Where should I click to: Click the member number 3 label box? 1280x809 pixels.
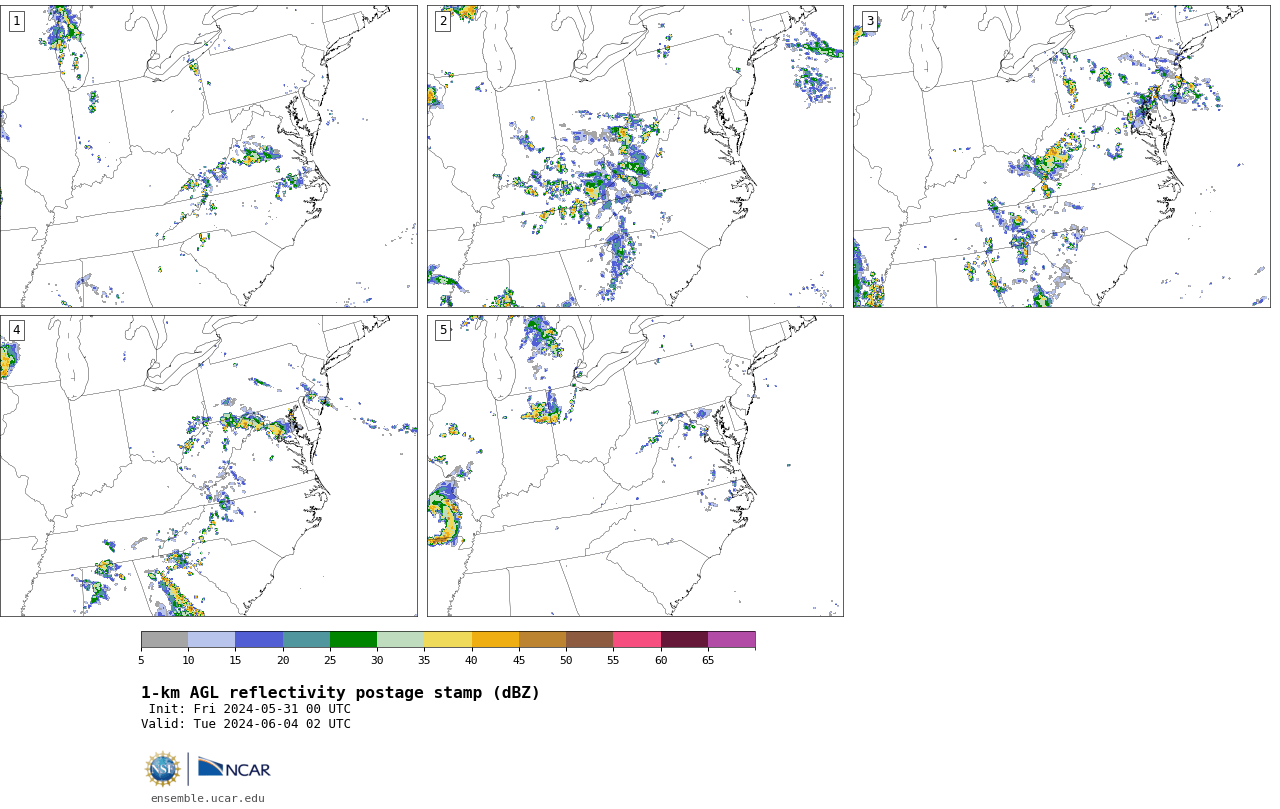tap(869, 21)
